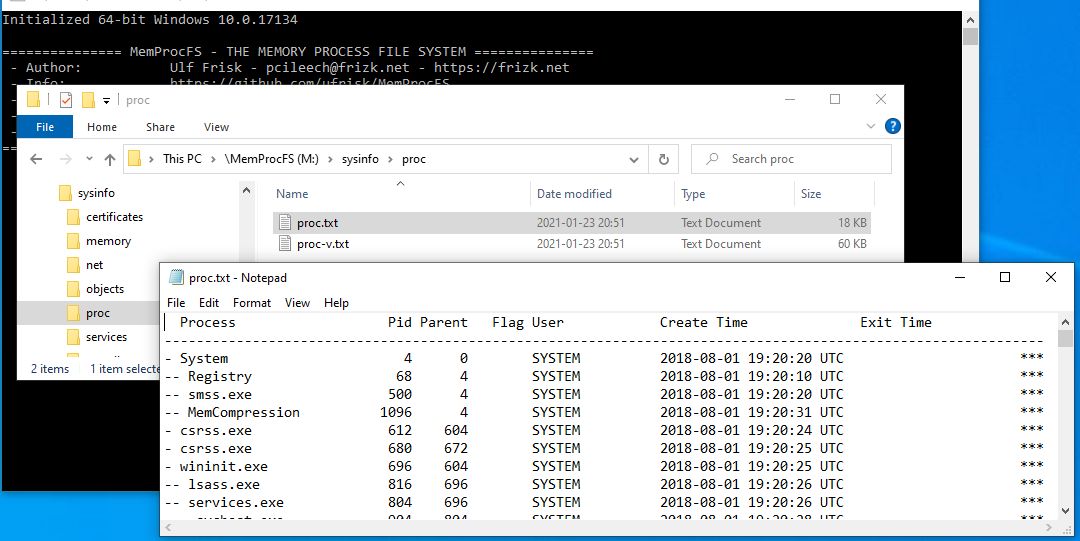Click the certificates folder icon in tree
The width and height of the screenshot is (1080, 541).
coord(74,217)
